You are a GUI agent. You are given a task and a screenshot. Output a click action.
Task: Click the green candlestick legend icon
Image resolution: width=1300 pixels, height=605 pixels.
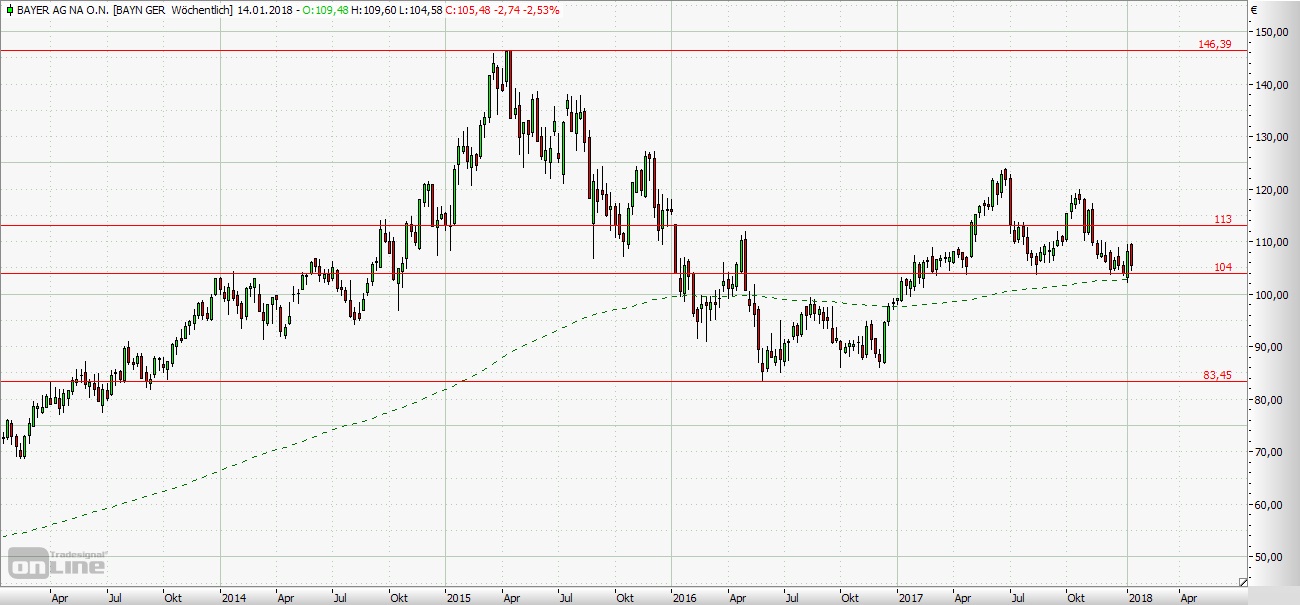click(10, 10)
